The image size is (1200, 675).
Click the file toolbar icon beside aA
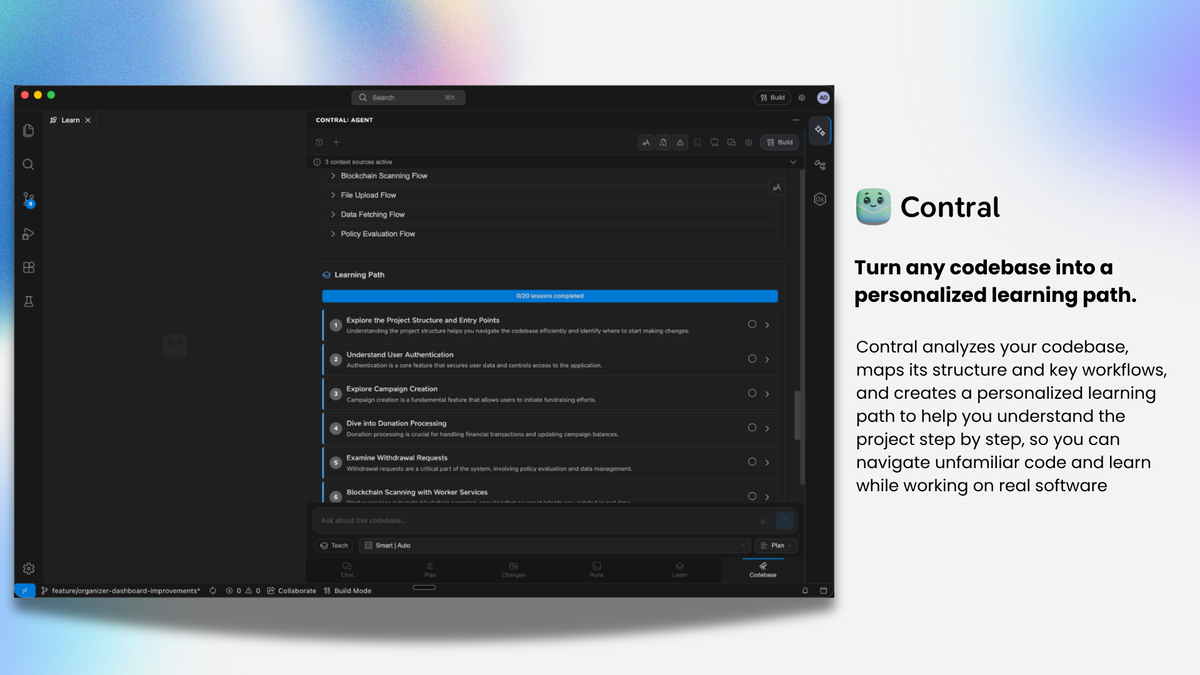pos(663,142)
